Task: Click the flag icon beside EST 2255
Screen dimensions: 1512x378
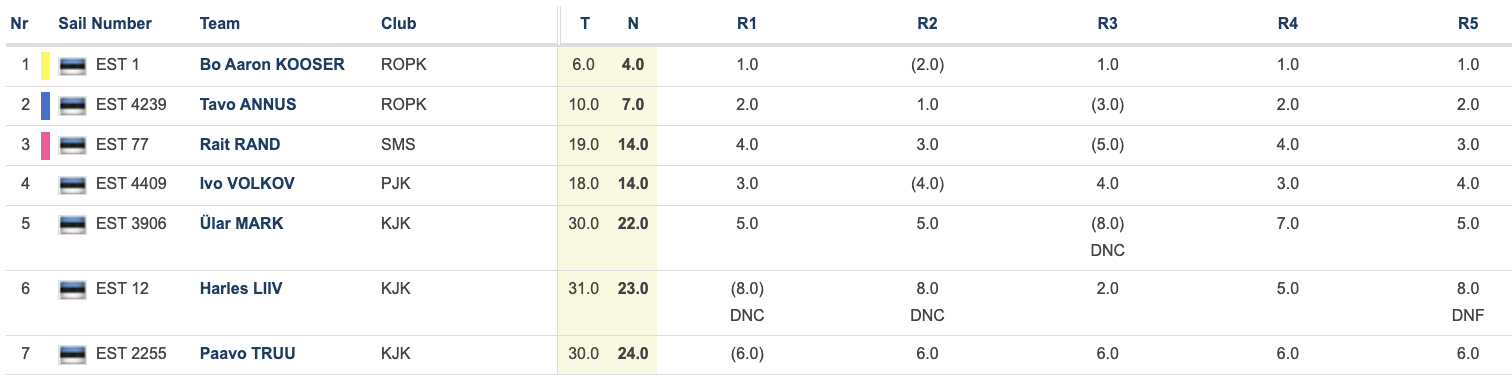Action: (x=72, y=354)
